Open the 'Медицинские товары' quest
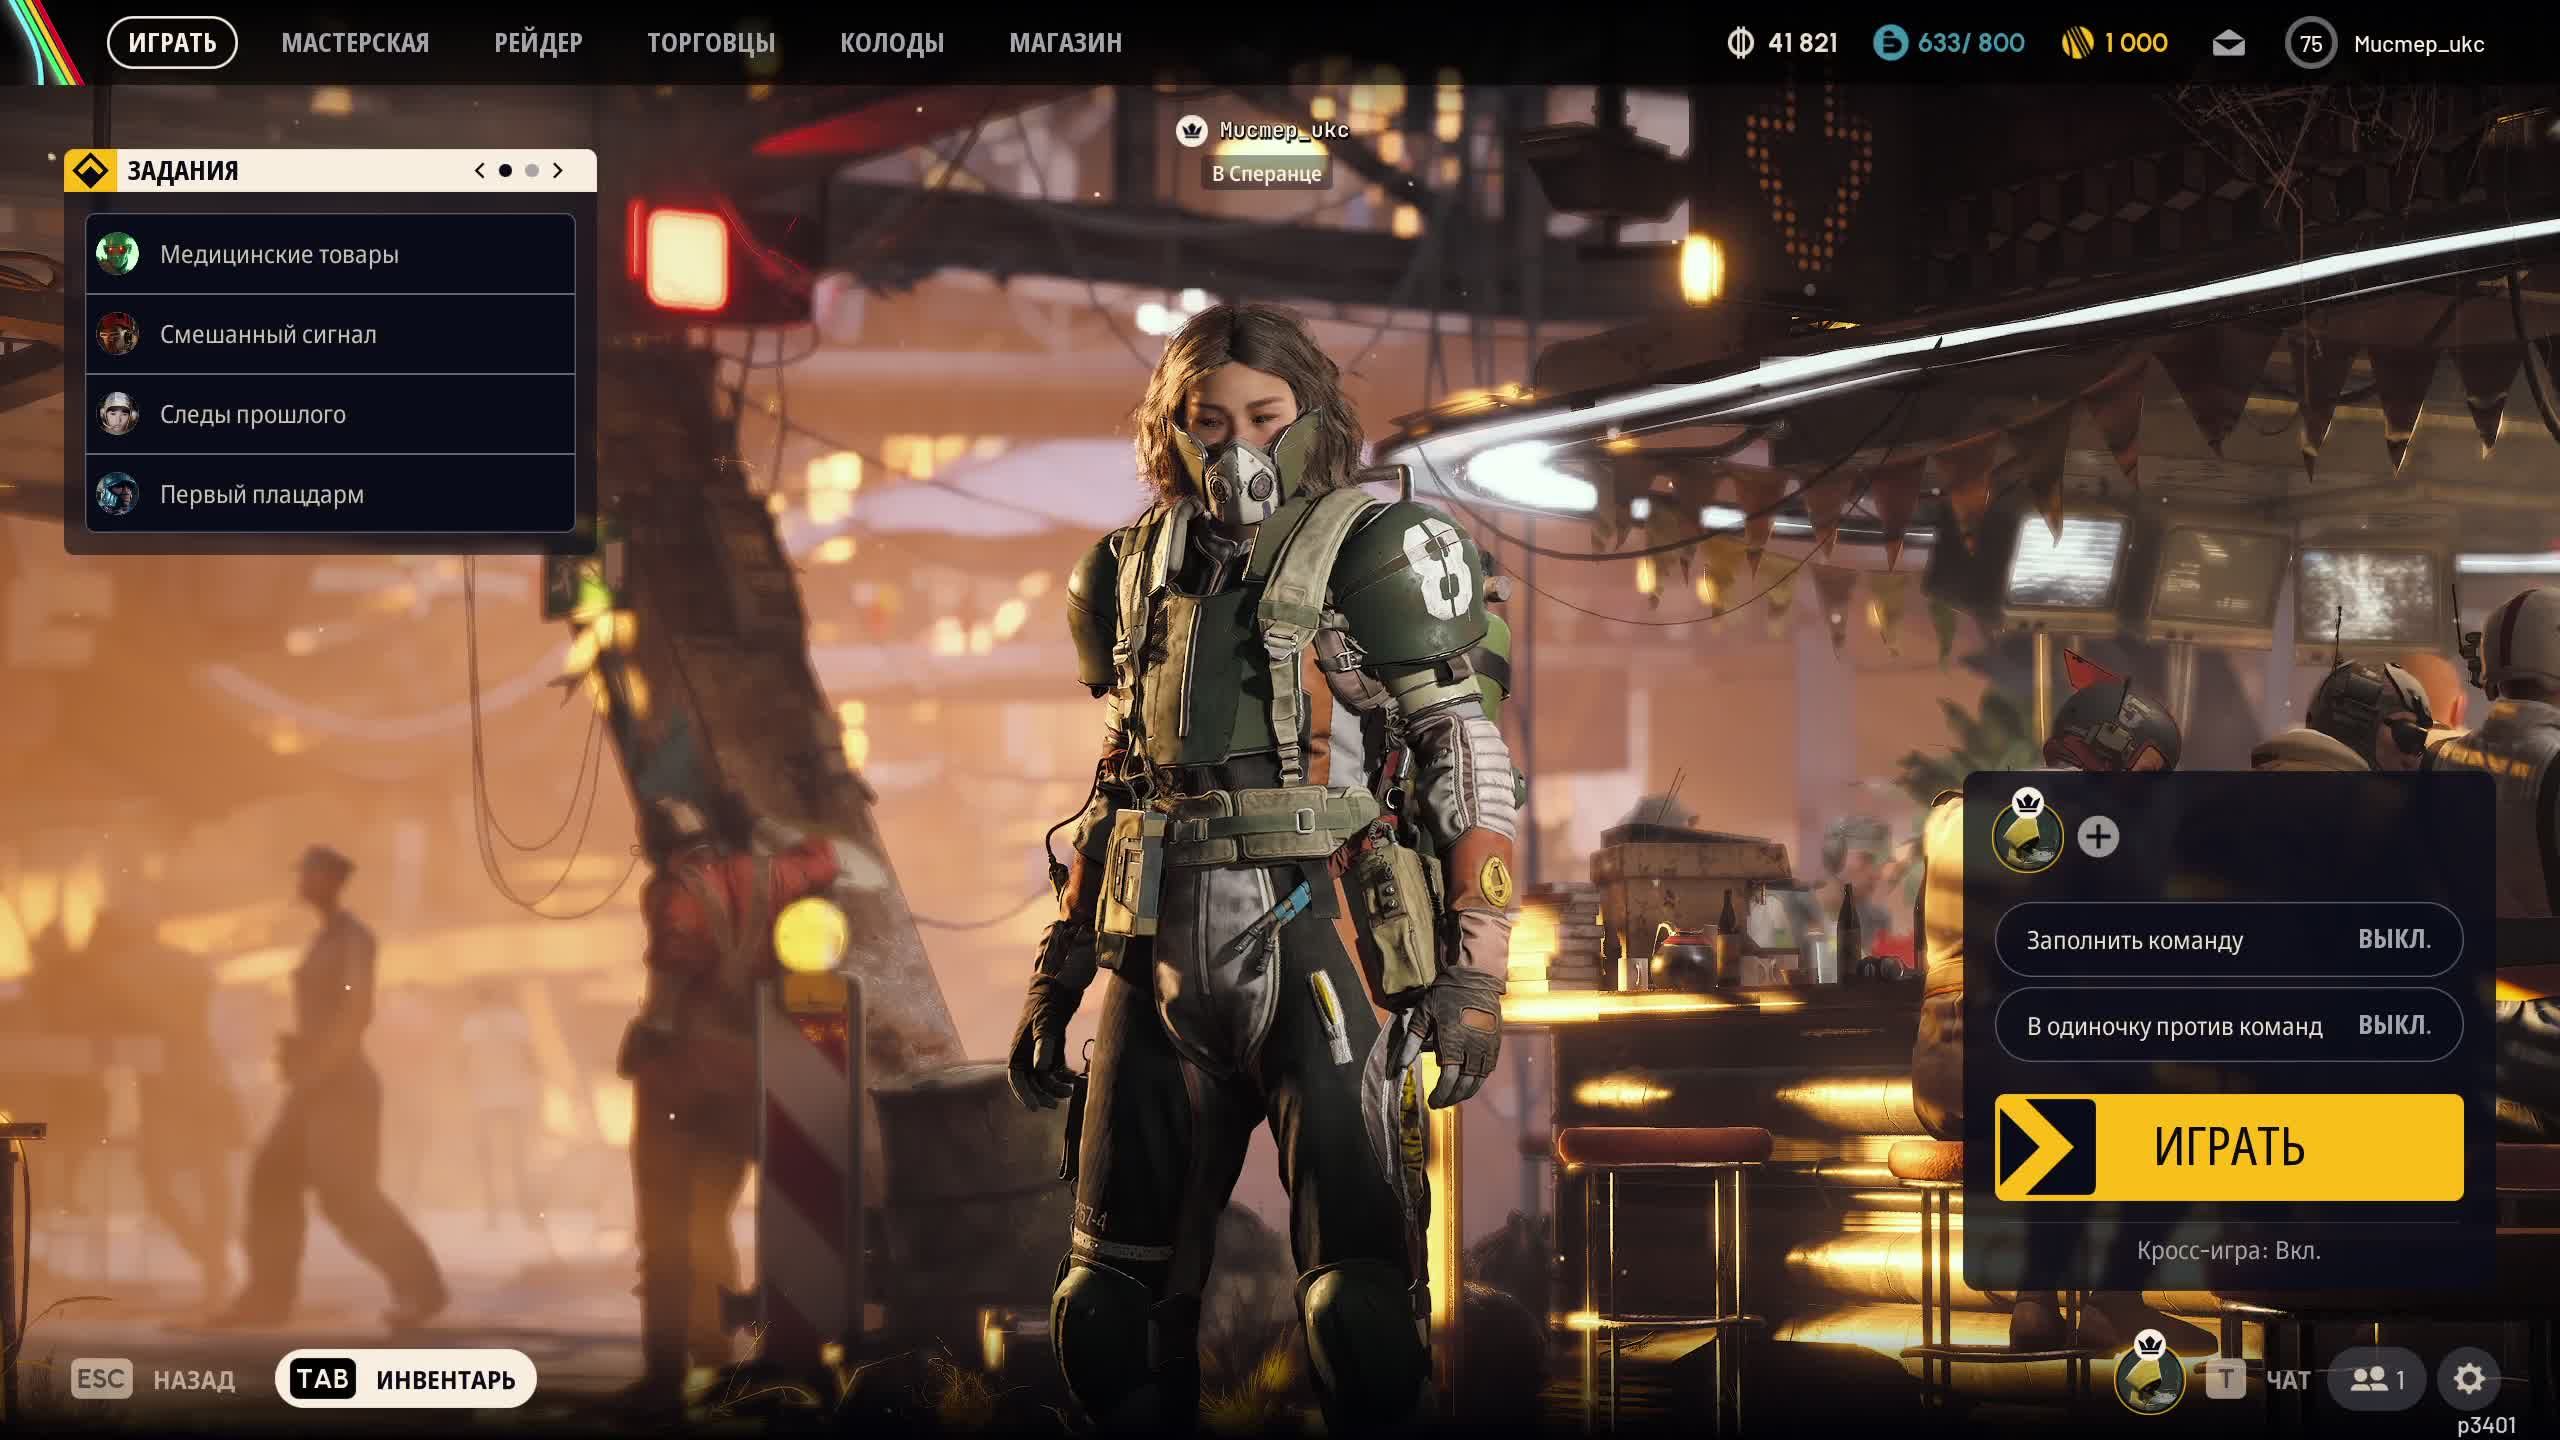 point(330,255)
